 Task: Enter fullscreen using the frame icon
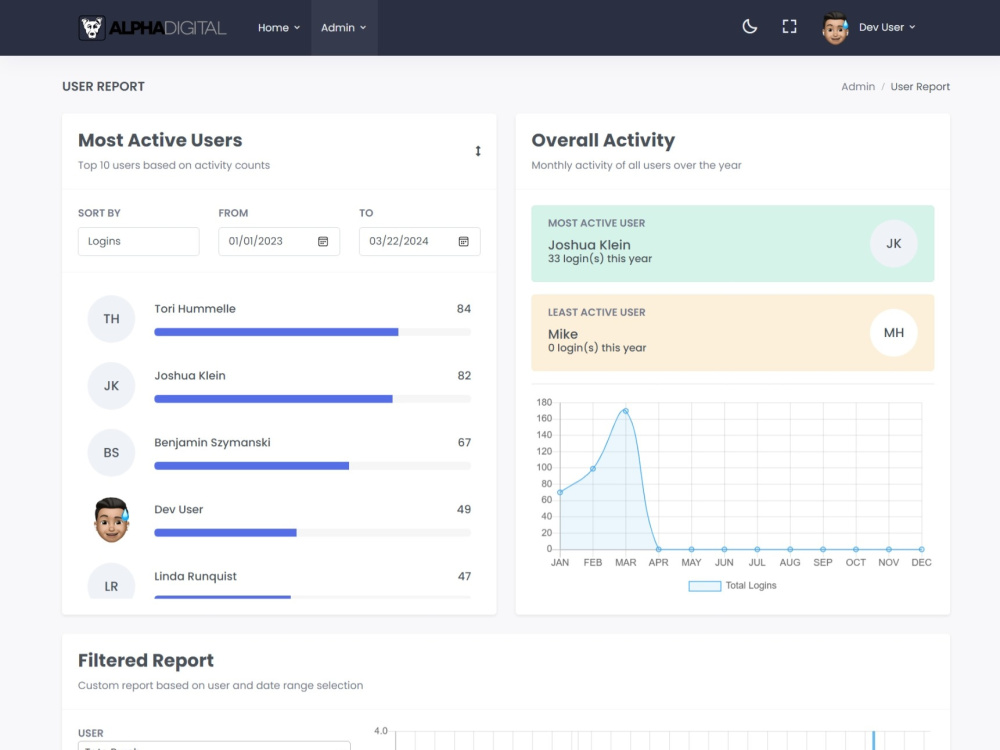790,27
